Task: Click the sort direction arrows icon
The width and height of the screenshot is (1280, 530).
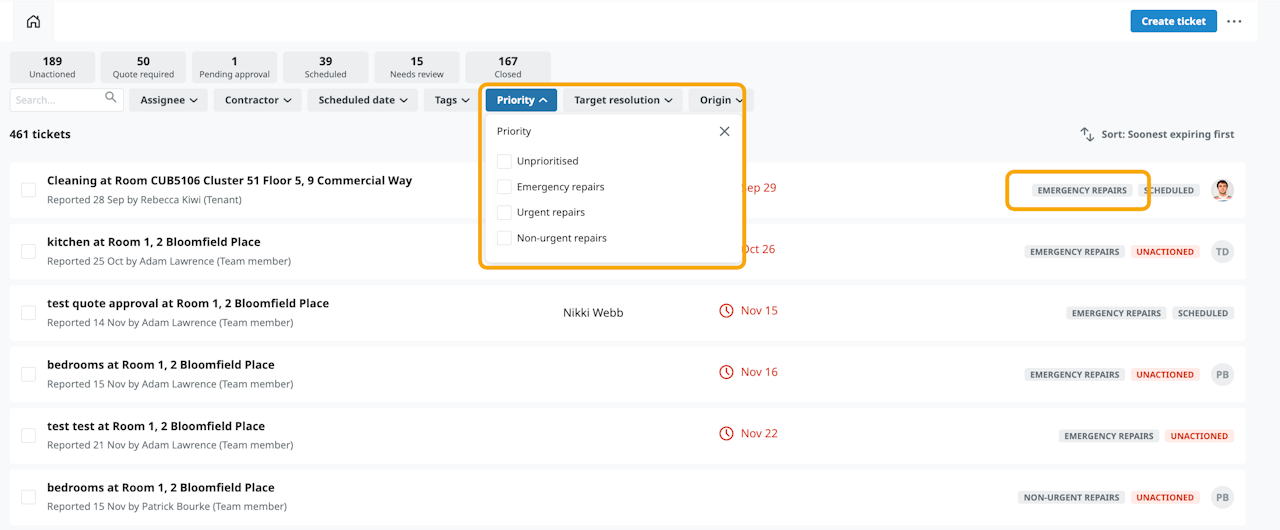Action: point(1087,134)
